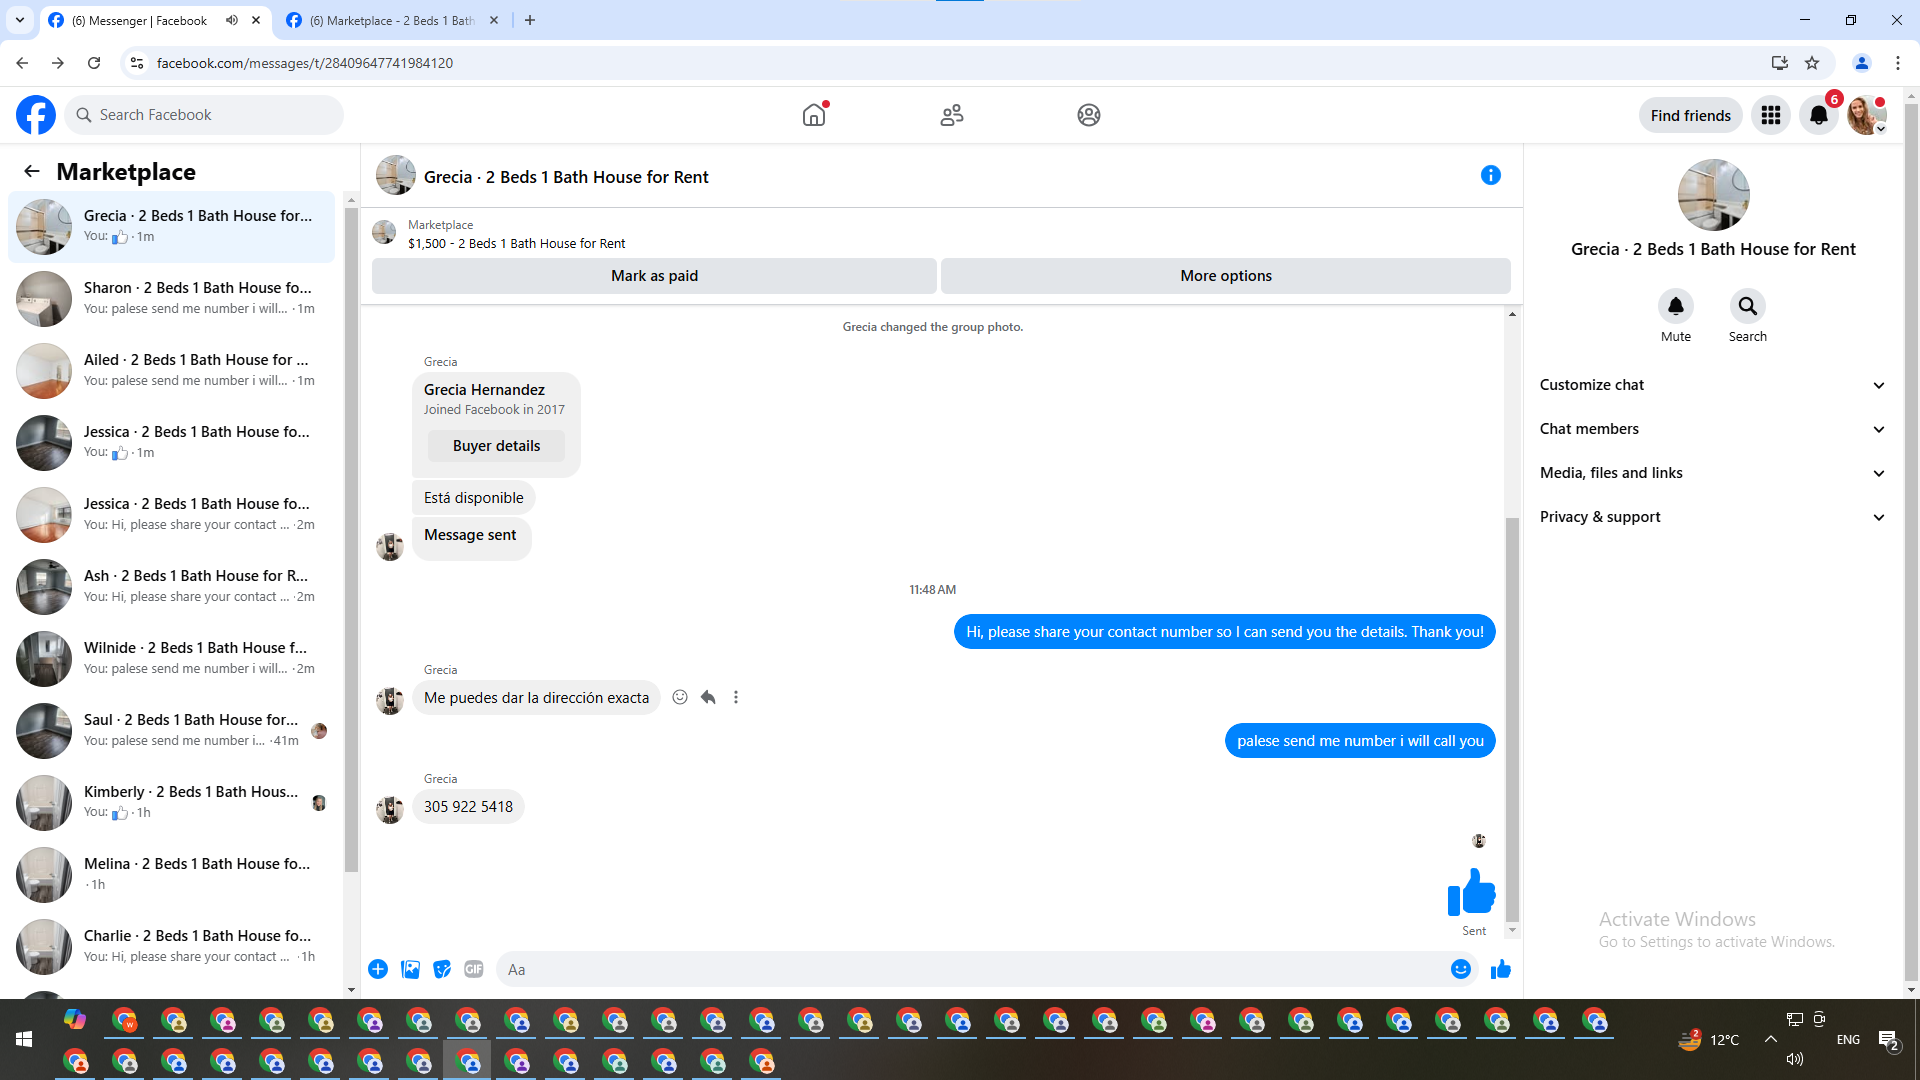Mute the Messenger browser tab audio
Image resolution: width=1920 pixels, height=1080 pixels.
(x=232, y=20)
